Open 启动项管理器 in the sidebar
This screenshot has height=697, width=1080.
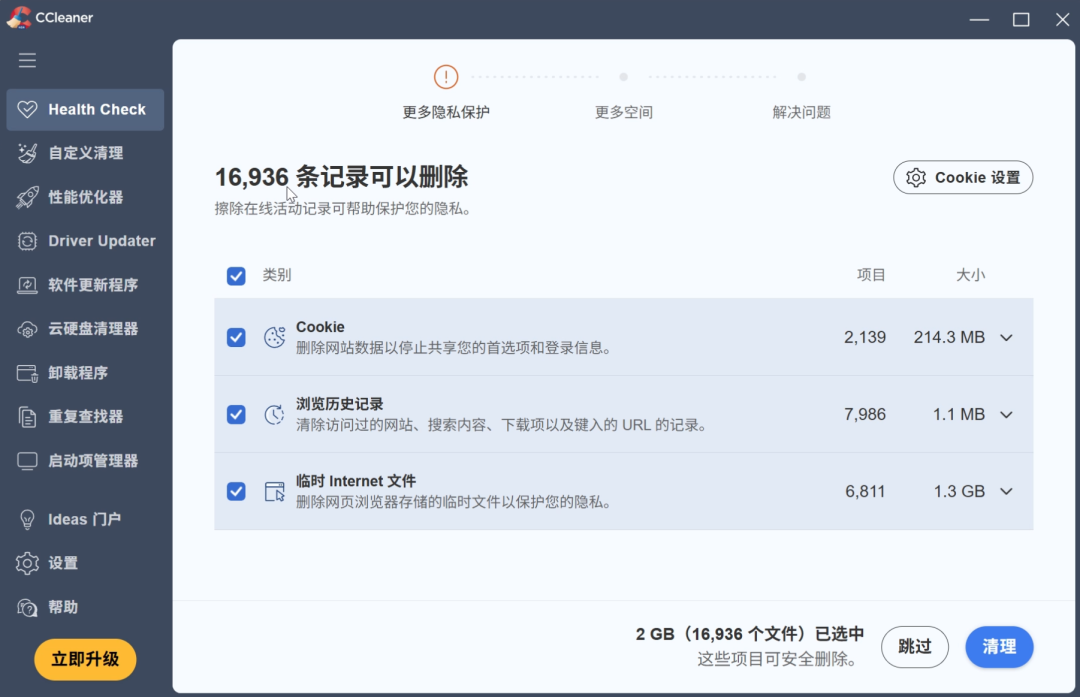(x=85, y=461)
